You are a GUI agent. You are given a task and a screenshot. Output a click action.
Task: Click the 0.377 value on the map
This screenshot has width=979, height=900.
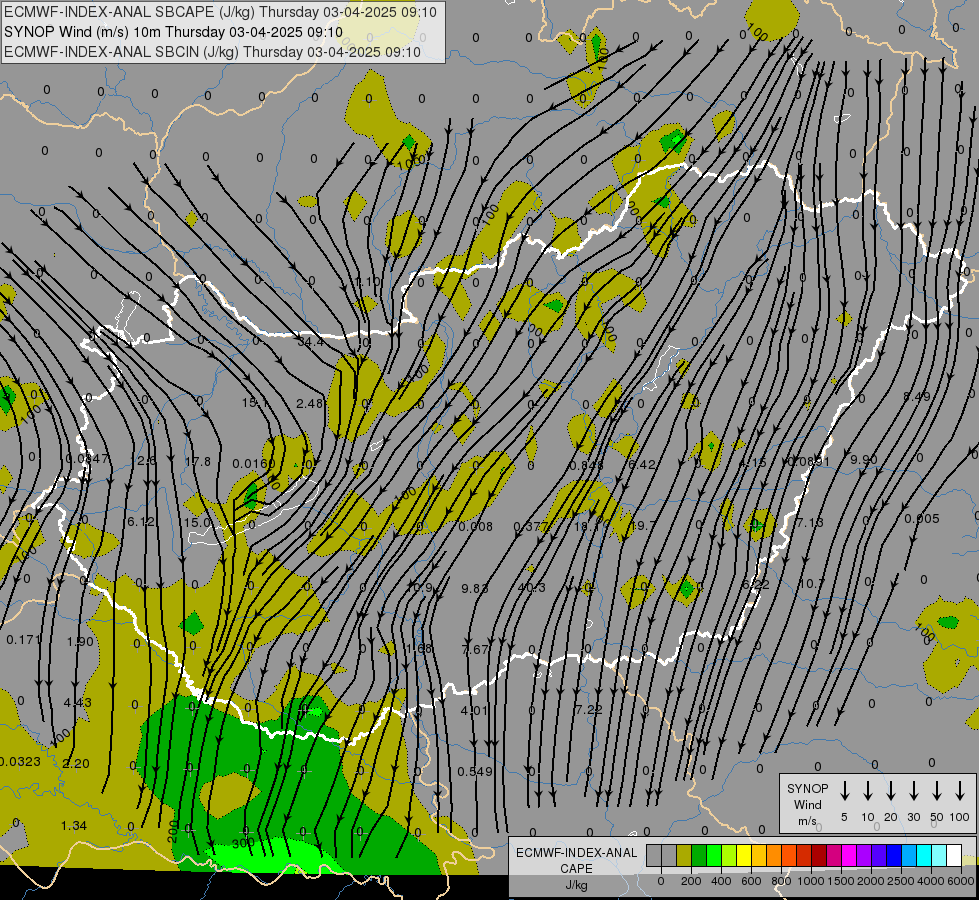point(531,527)
